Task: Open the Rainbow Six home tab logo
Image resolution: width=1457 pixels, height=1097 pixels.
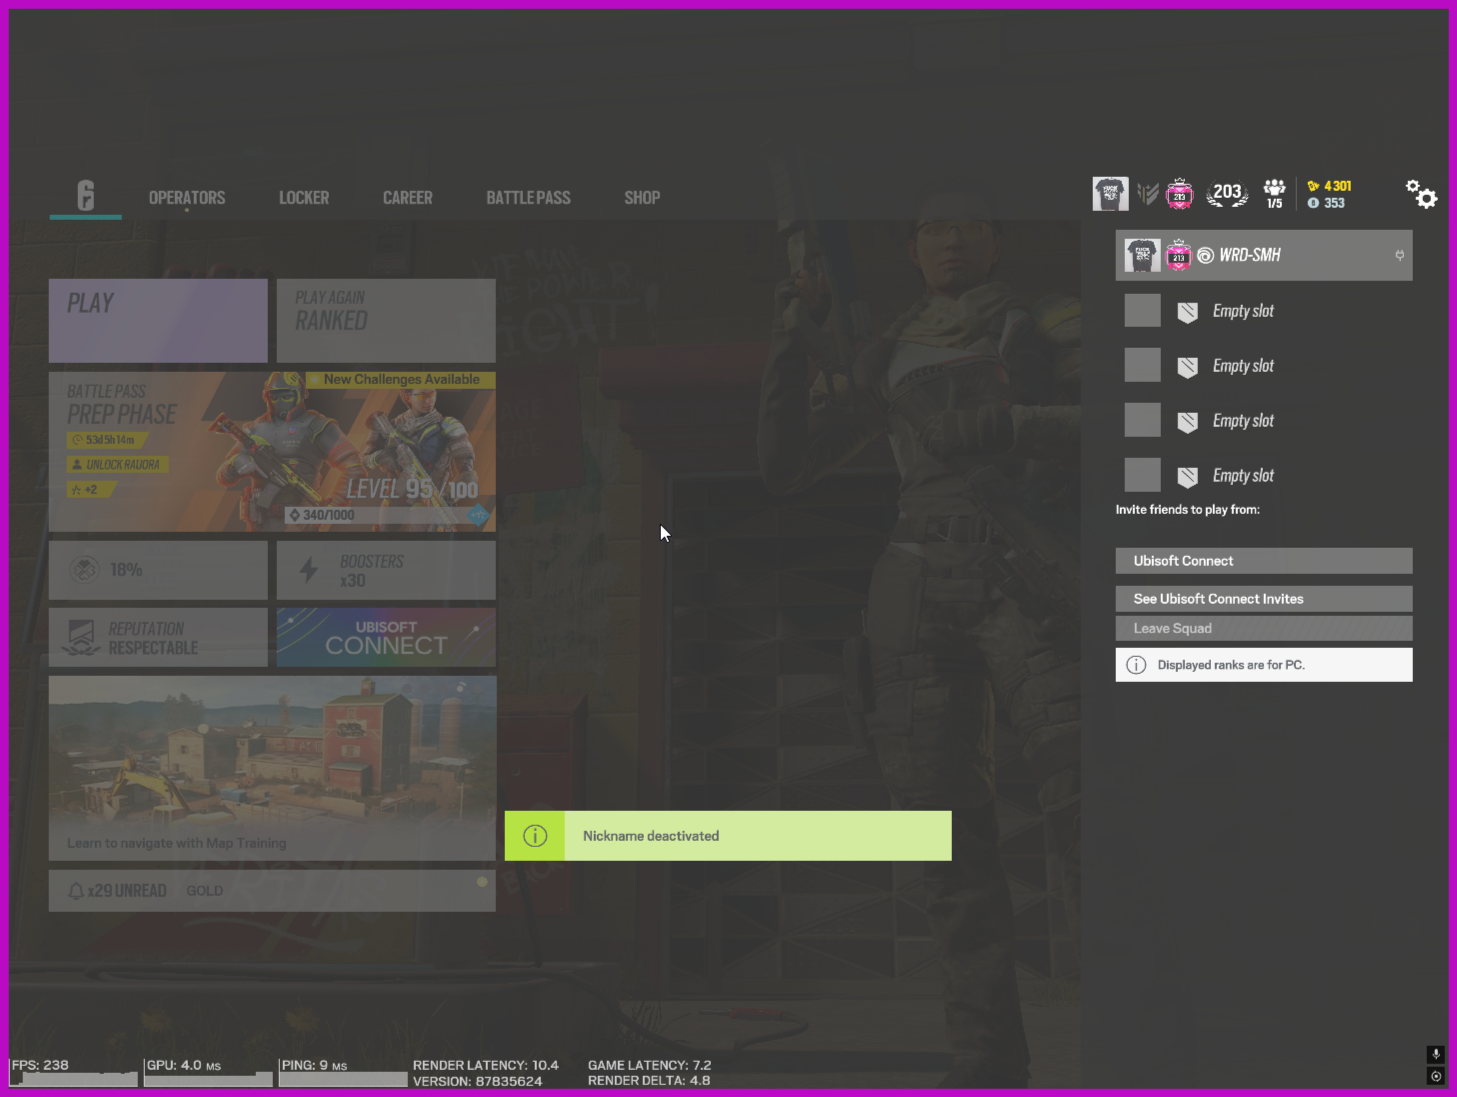Action: (86, 196)
